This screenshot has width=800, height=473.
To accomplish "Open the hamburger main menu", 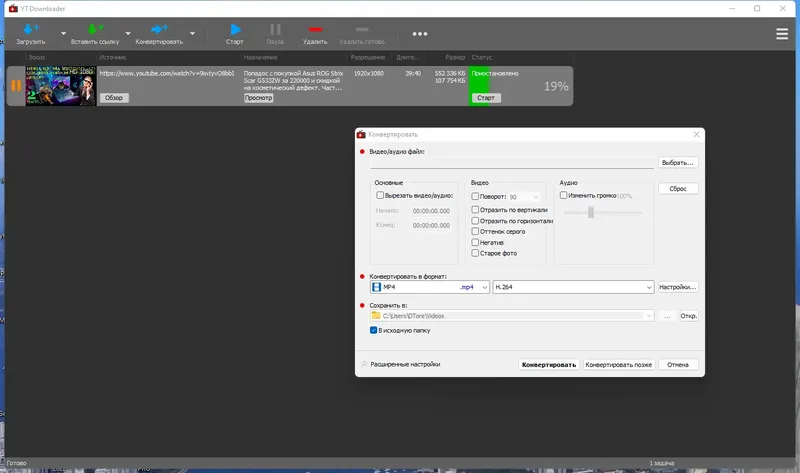I will [x=782, y=34].
